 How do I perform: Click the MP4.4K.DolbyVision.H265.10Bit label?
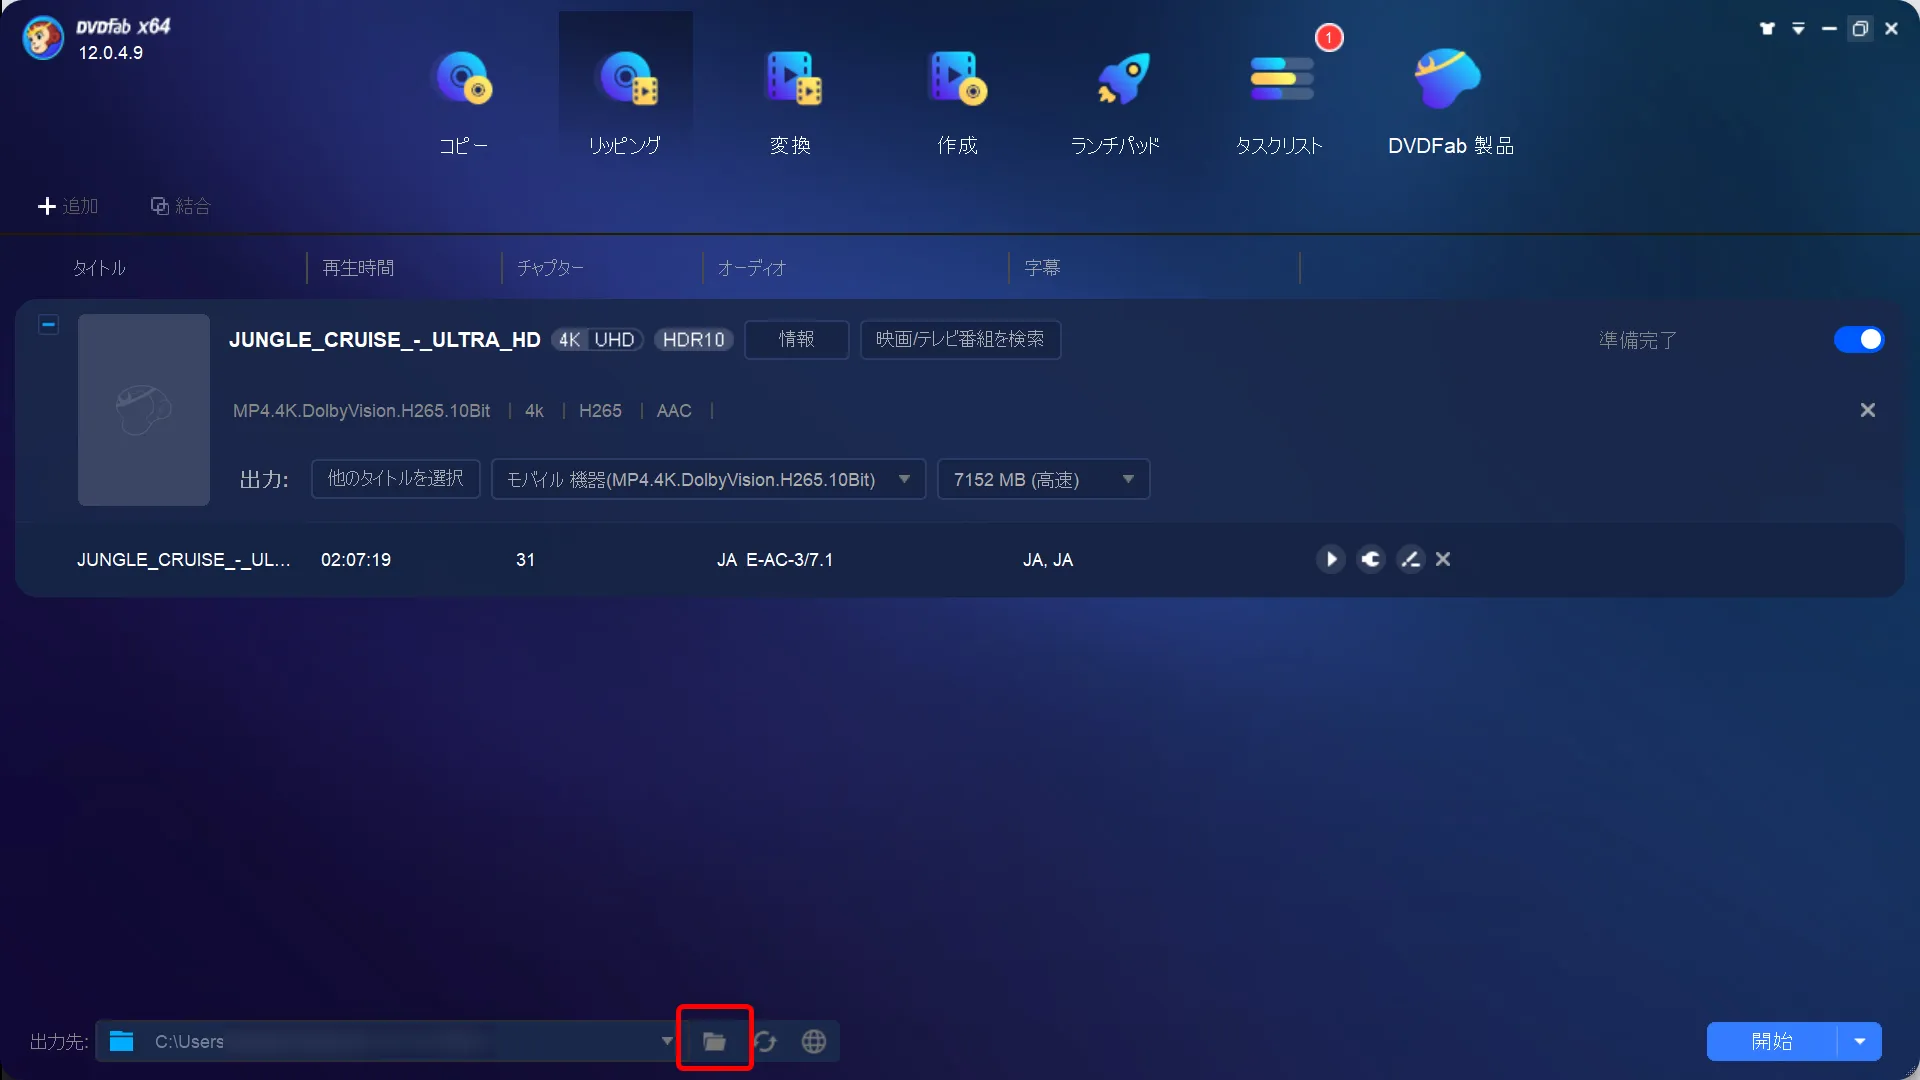(x=362, y=411)
